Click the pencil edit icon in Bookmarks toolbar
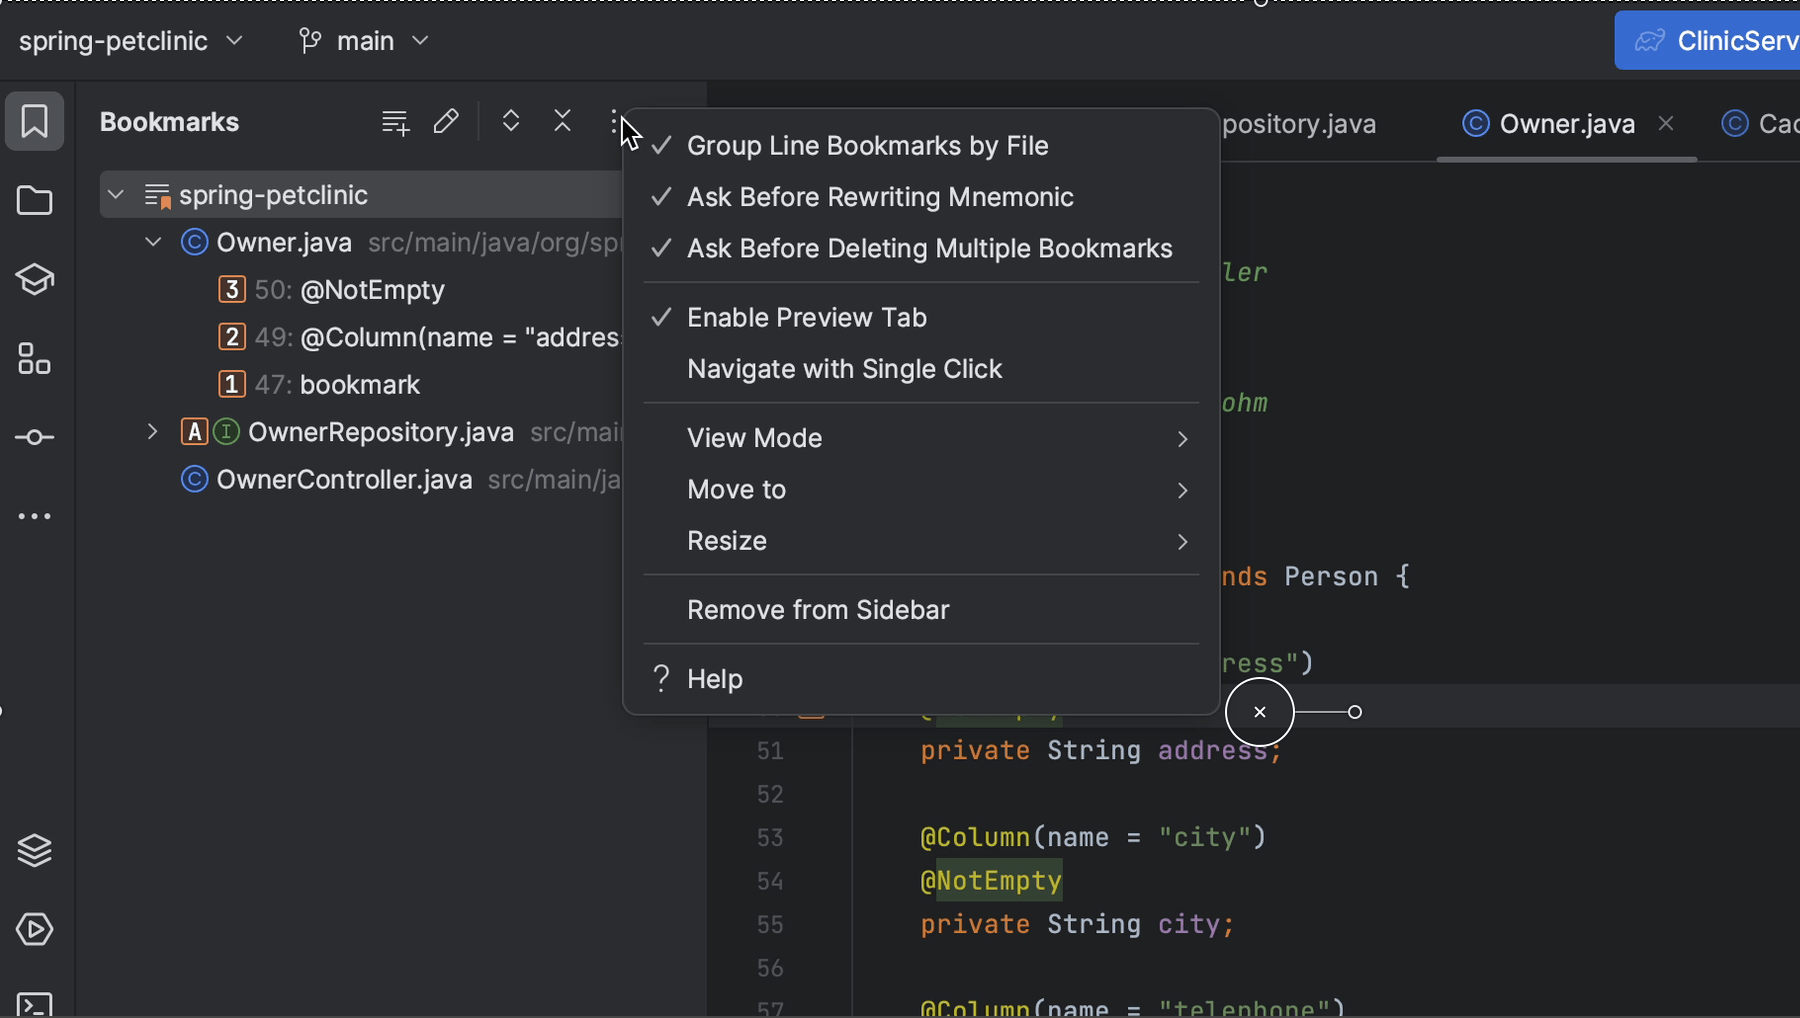 tap(446, 121)
